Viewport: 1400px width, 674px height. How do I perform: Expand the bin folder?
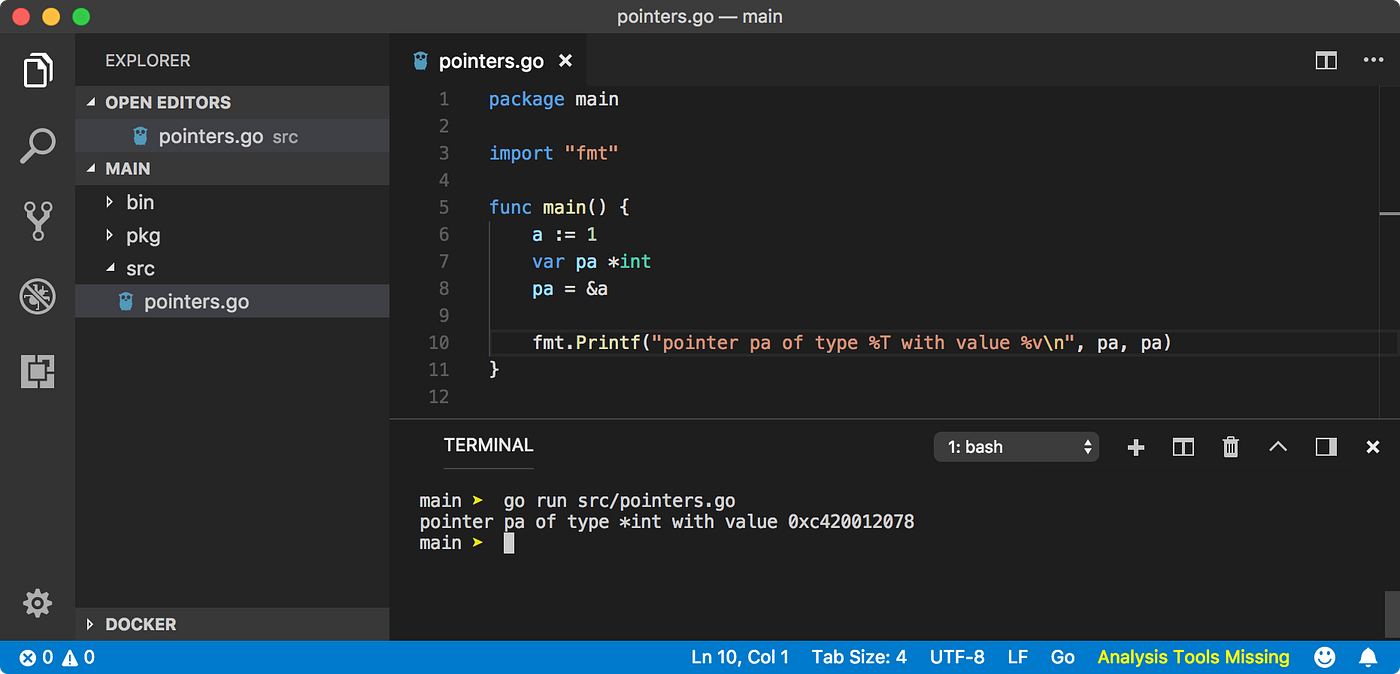232,202
